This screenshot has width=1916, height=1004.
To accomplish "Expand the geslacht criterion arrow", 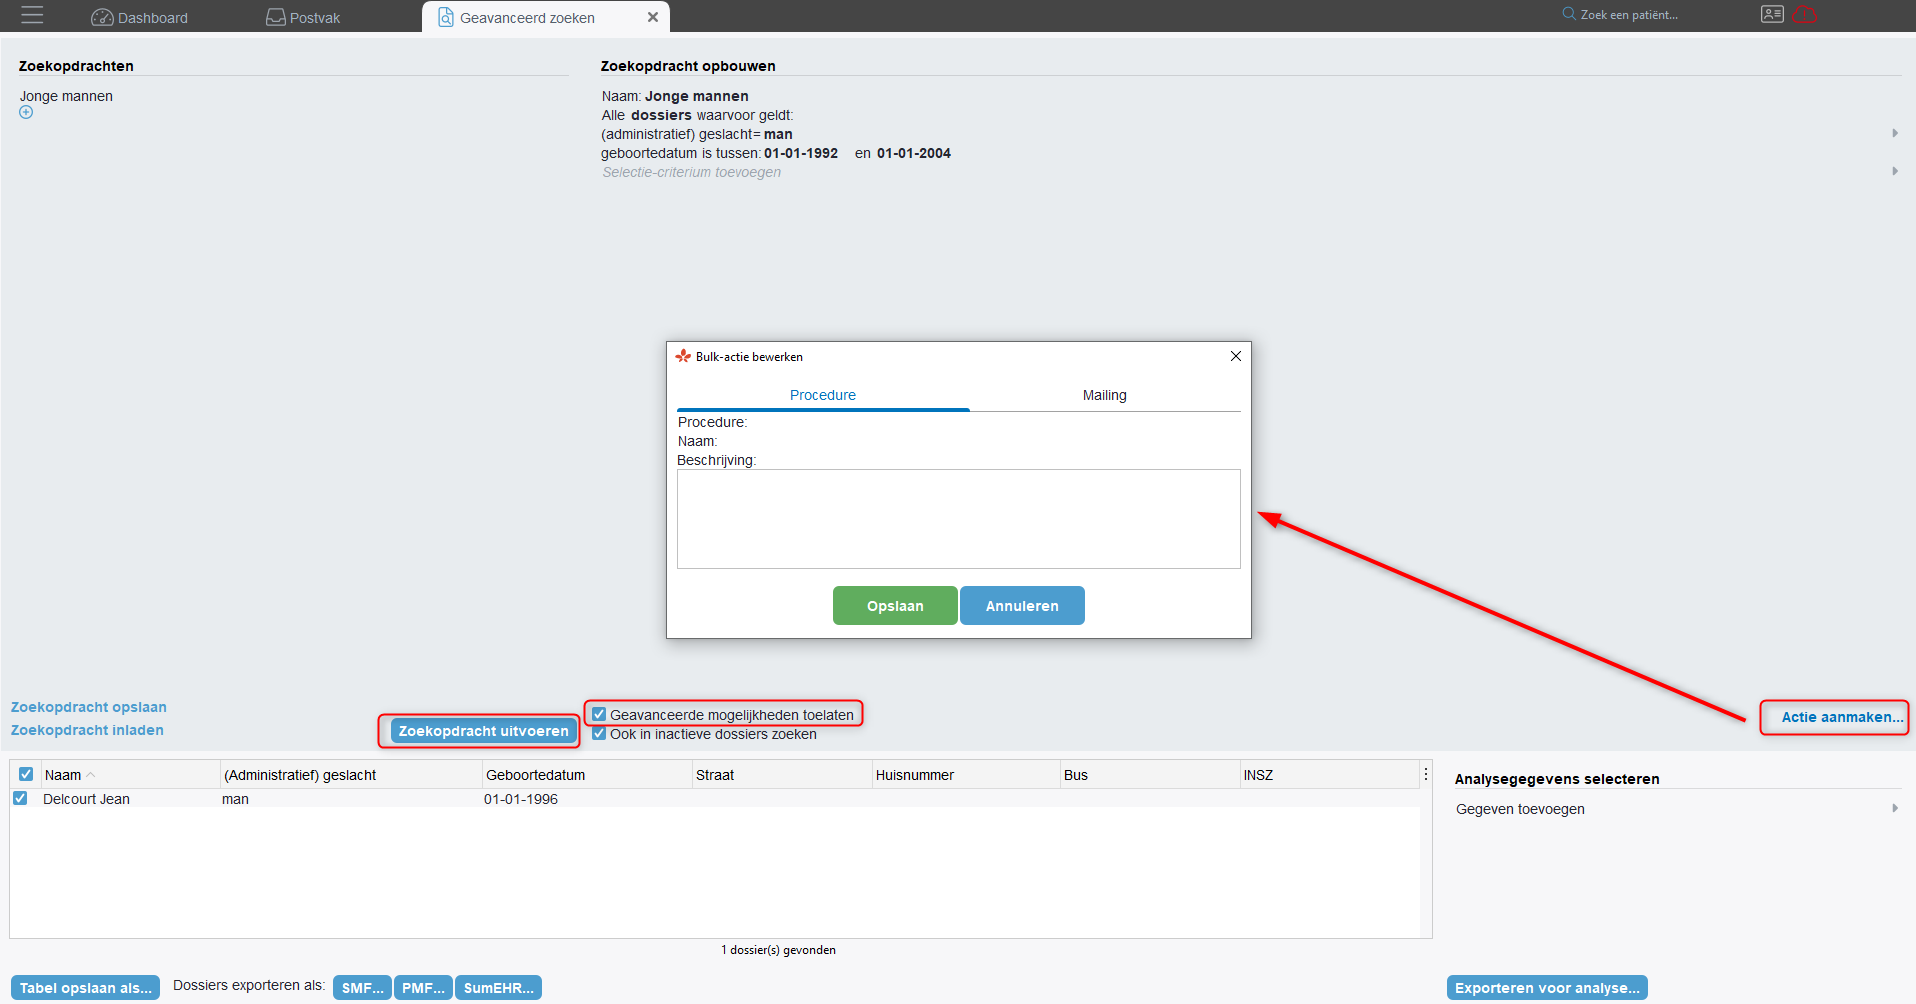I will click(x=1895, y=133).
